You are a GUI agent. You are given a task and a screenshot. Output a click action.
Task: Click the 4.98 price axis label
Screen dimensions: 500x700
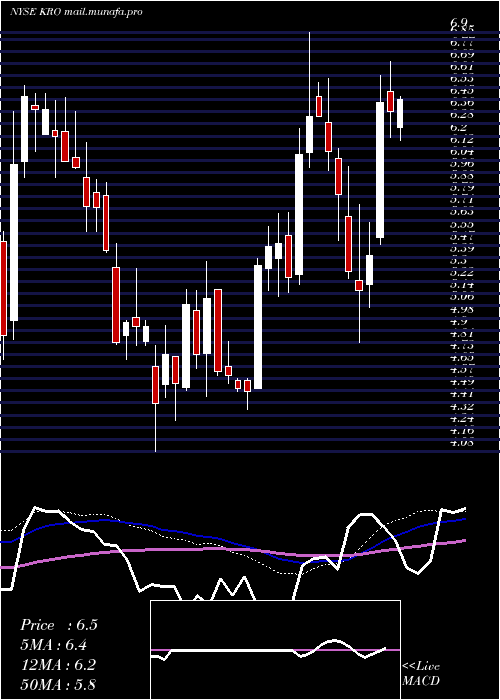click(x=461, y=309)
